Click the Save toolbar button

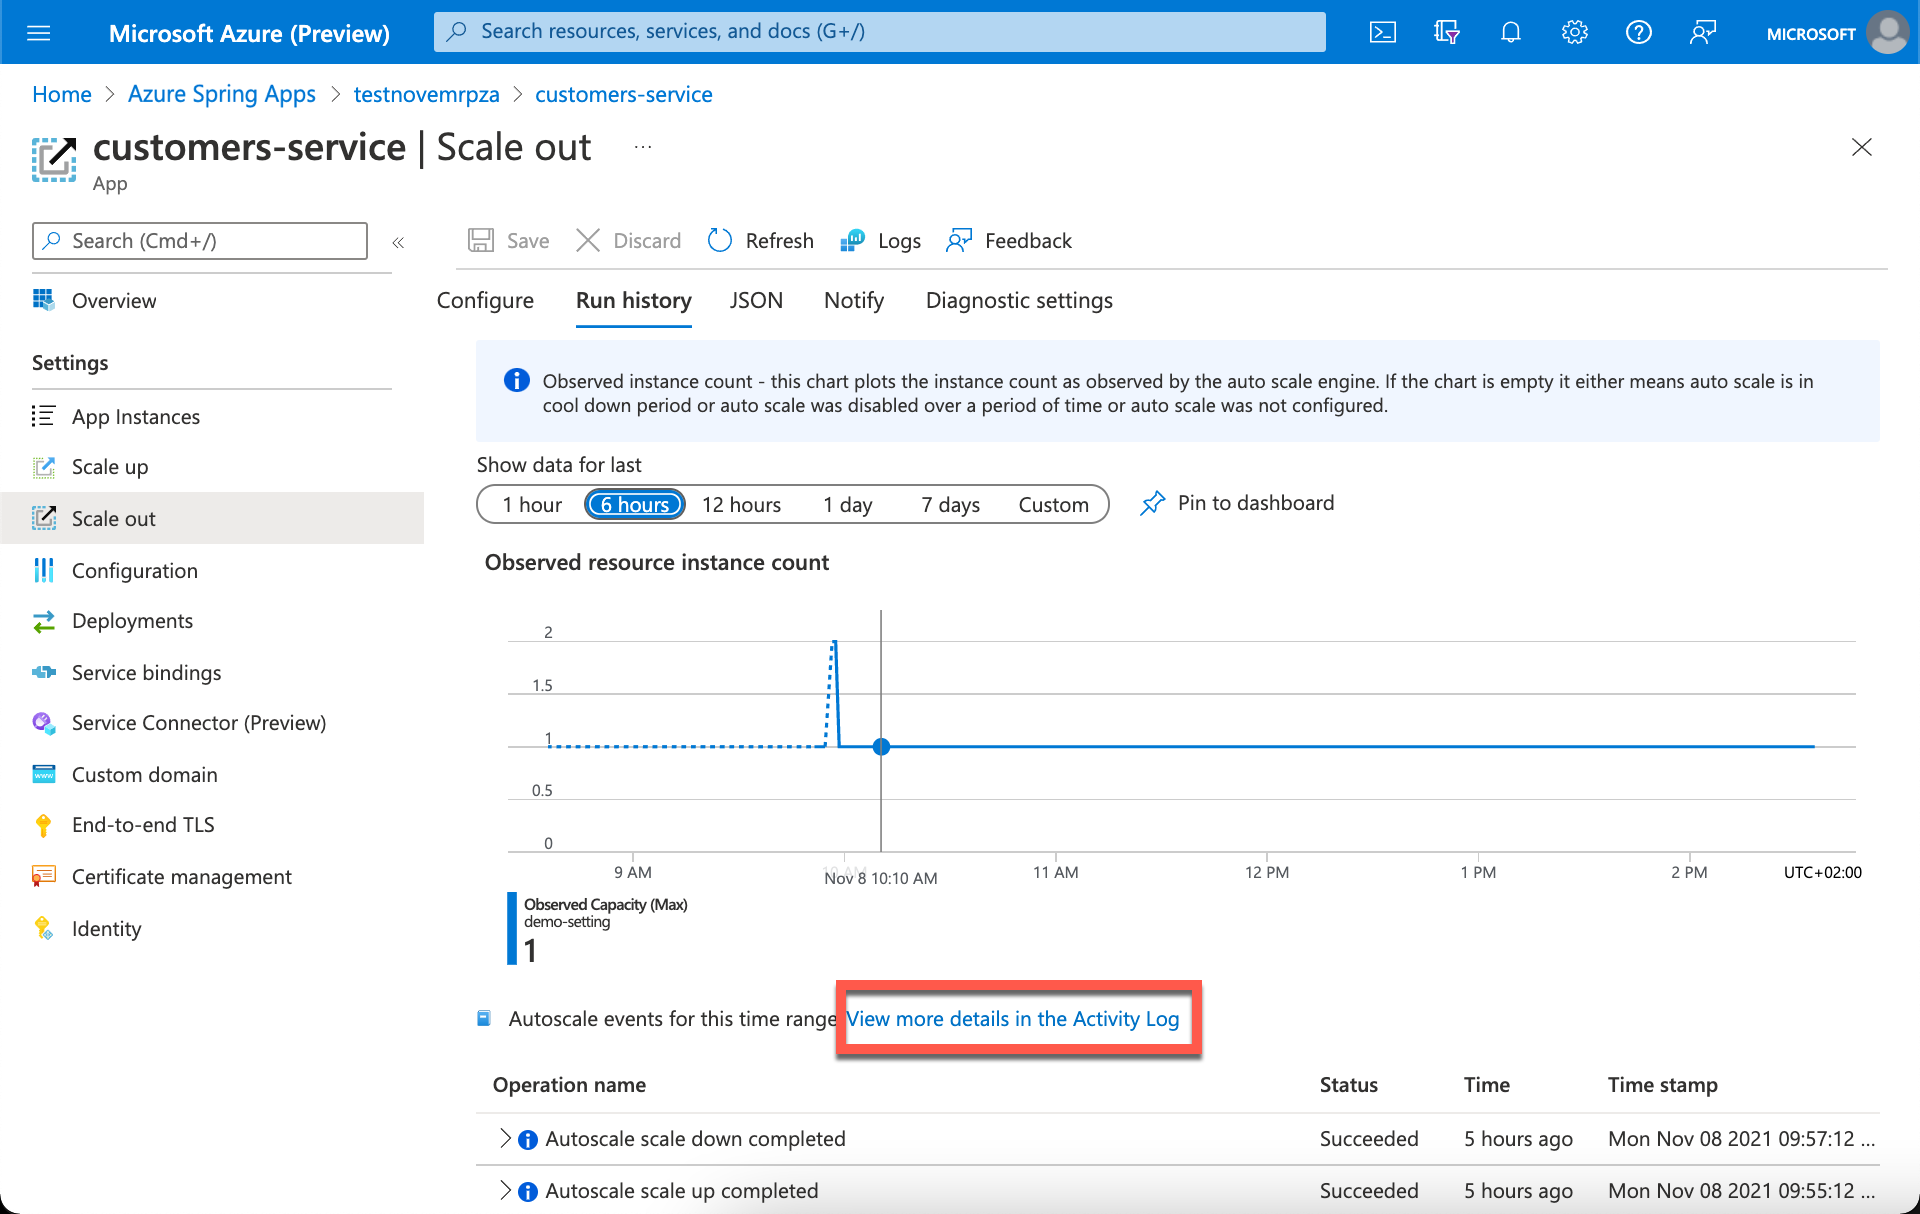pos(509,241)
